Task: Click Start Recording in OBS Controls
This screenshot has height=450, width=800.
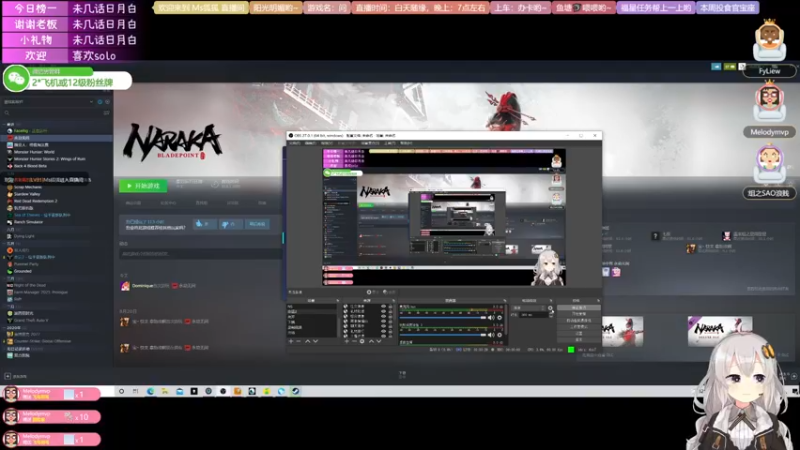Action: (x=578, y=314)
